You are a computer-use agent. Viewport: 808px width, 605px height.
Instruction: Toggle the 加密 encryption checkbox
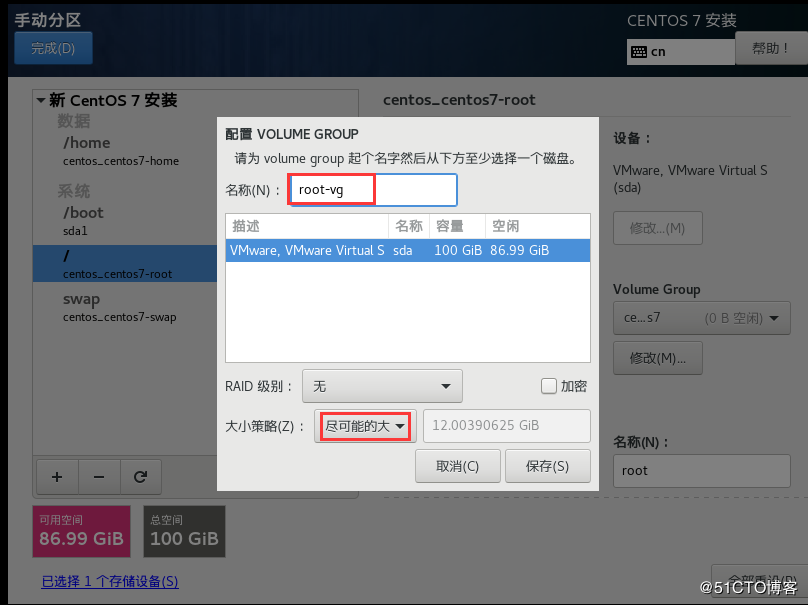pos(549,386)
